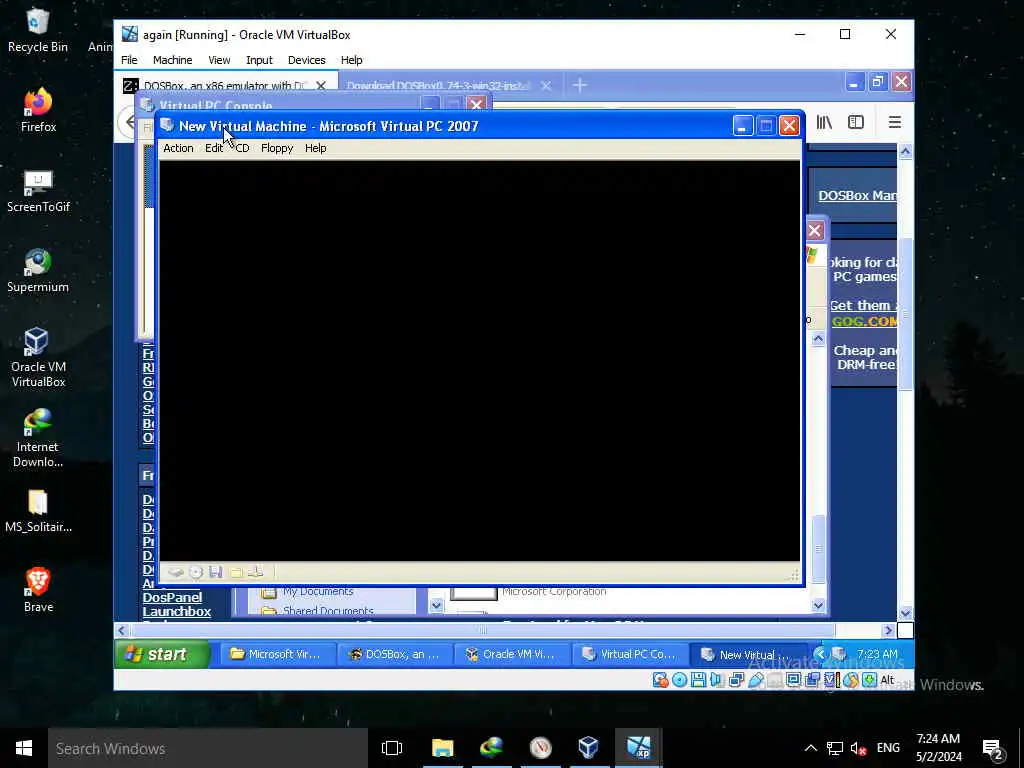Toggle Firefox sidebar icon

point(856,122)
